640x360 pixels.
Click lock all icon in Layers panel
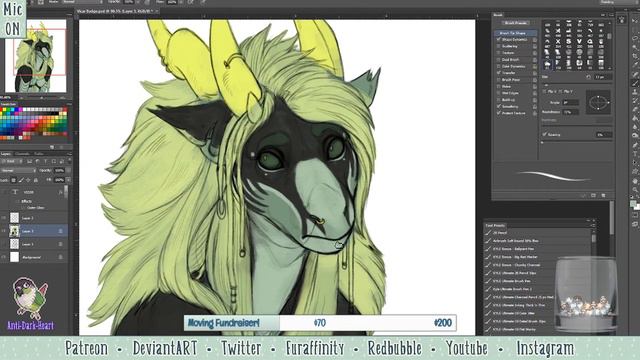[36, 180]
